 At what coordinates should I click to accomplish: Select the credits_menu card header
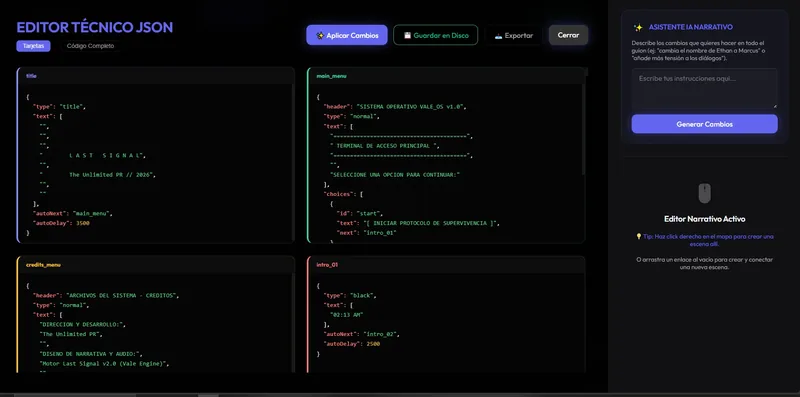pos(156,265)
